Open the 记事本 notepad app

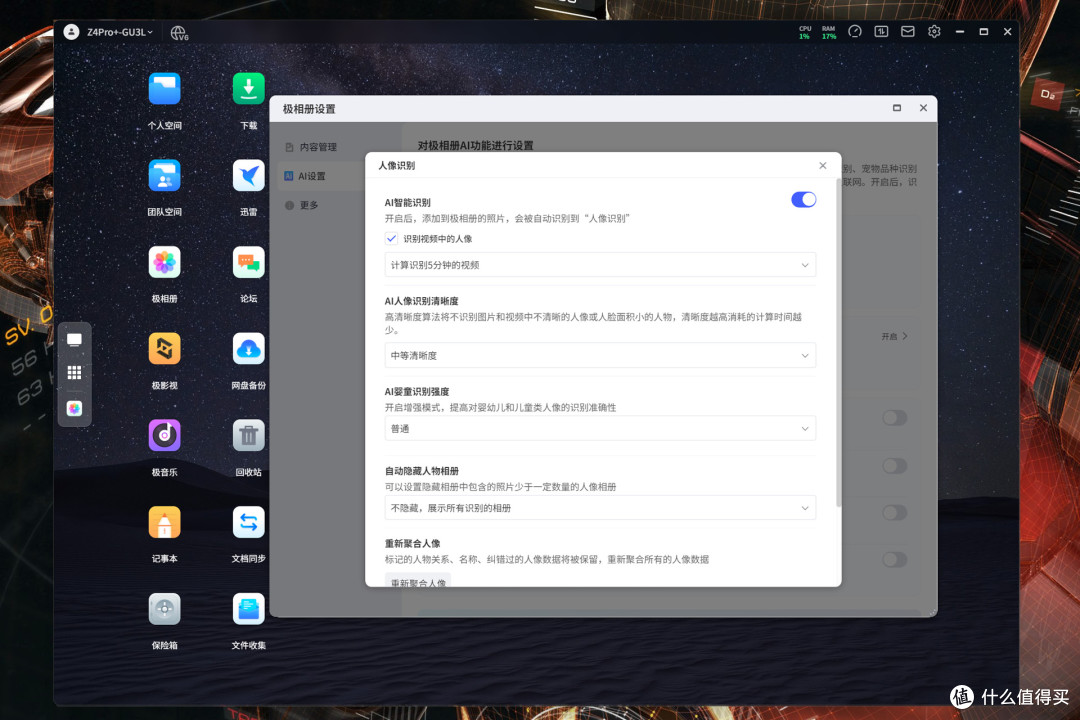165,523
